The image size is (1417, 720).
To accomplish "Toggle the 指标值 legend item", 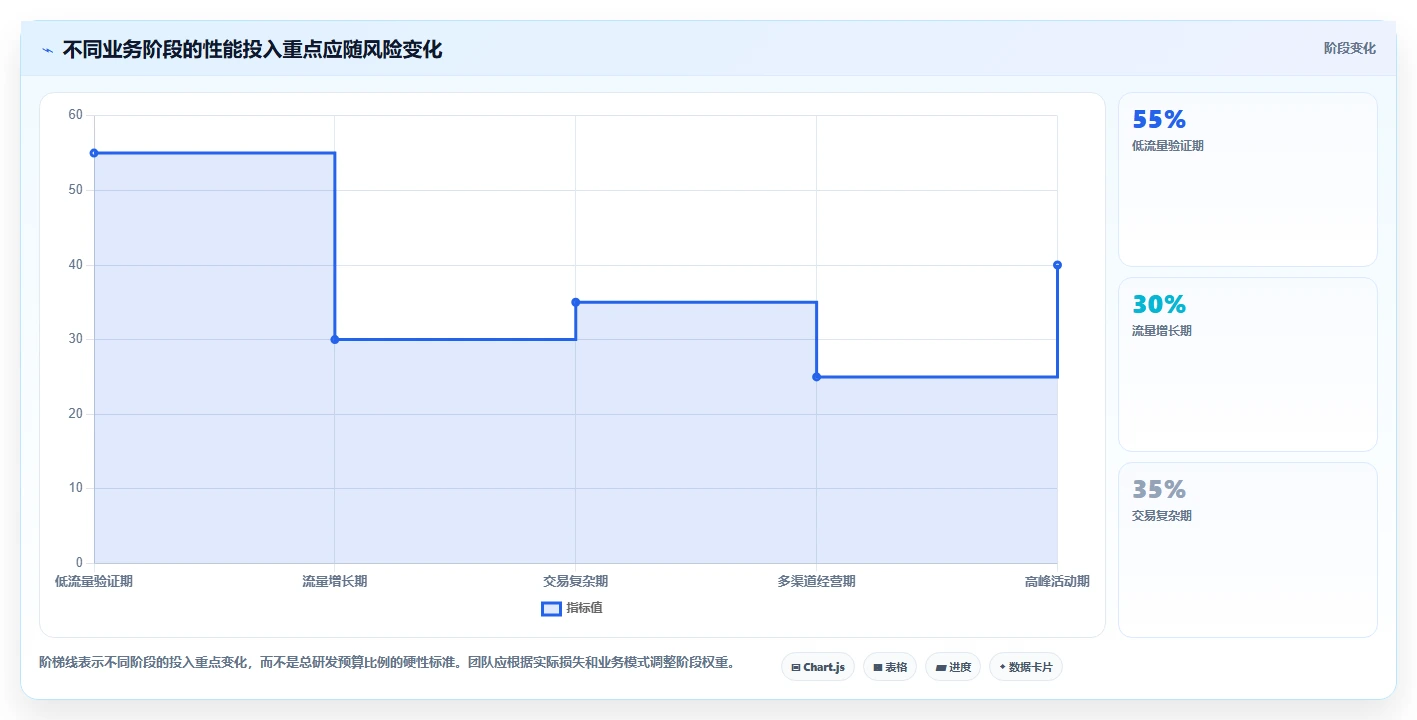I will 572,608.
